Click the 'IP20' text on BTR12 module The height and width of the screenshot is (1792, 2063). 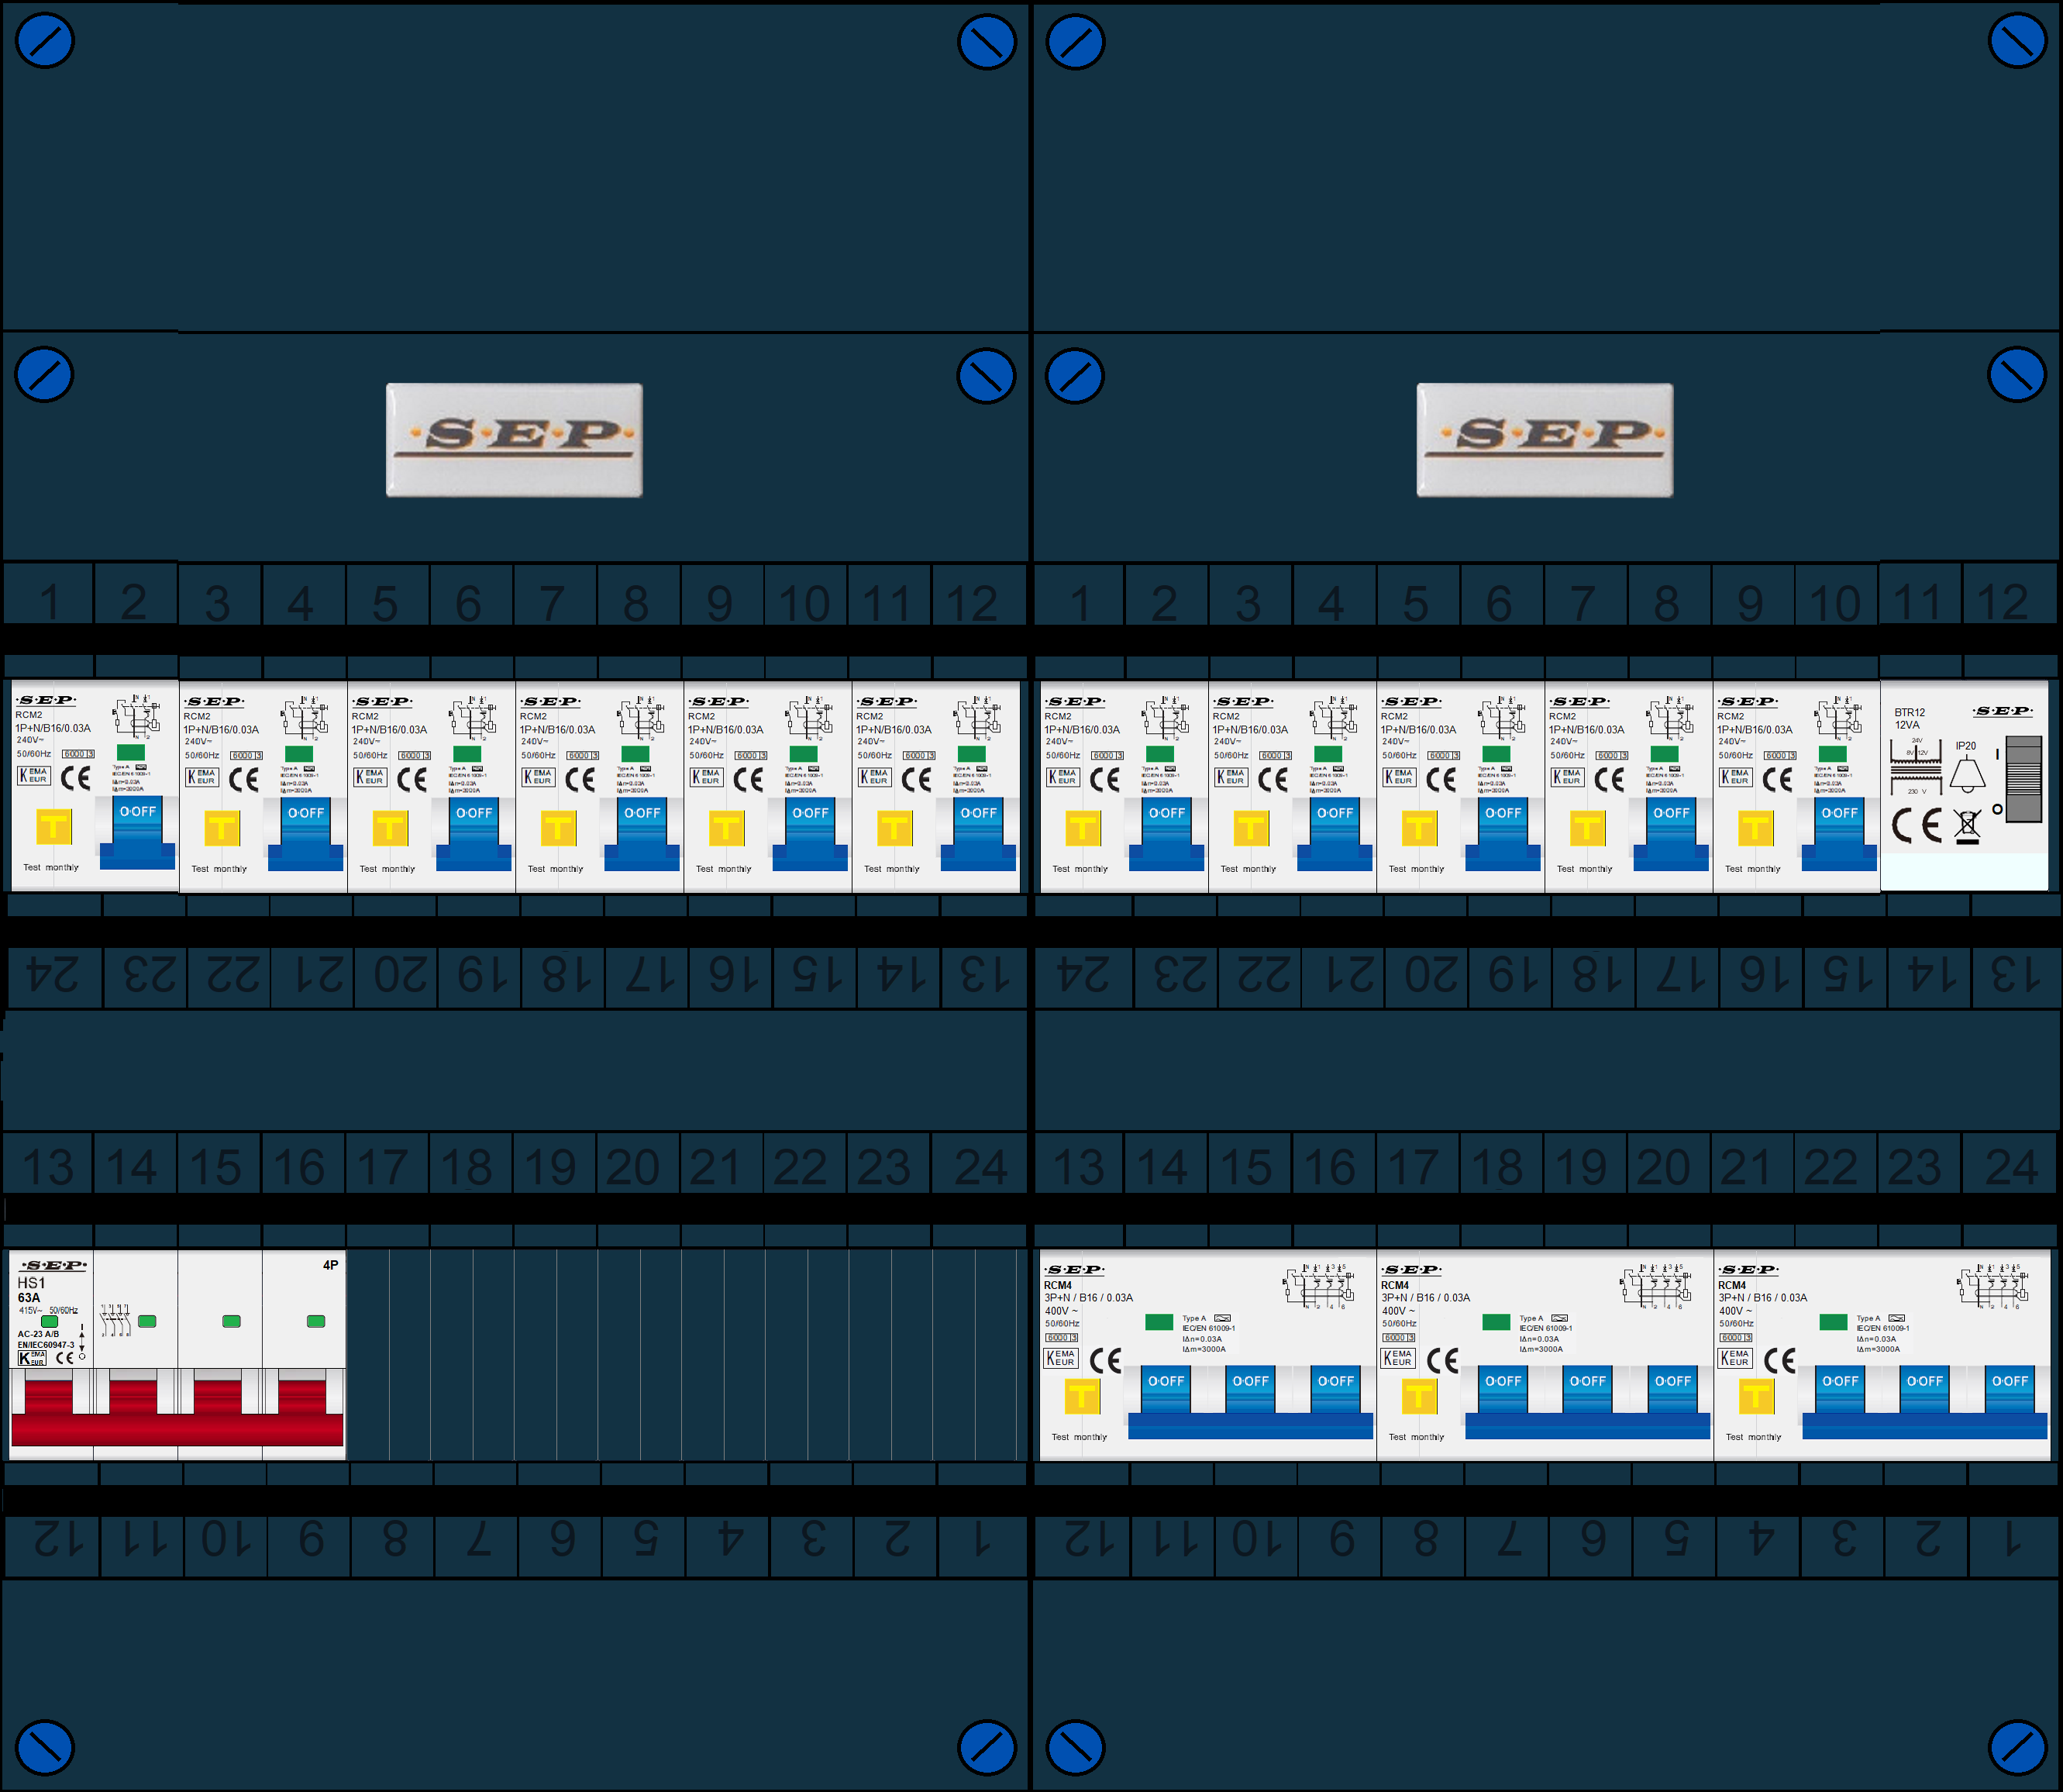(x=1965, y=746)
